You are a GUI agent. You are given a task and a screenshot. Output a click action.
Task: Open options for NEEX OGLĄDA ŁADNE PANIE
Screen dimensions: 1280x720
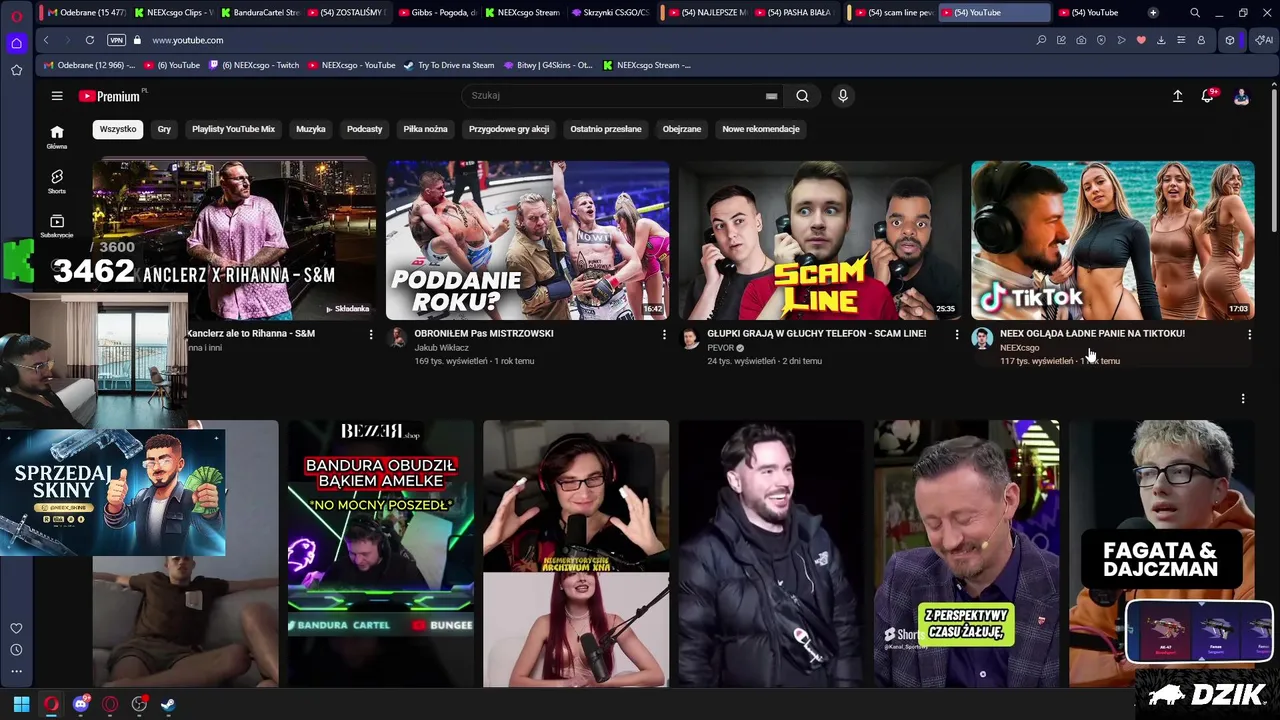pos(1249,334)
